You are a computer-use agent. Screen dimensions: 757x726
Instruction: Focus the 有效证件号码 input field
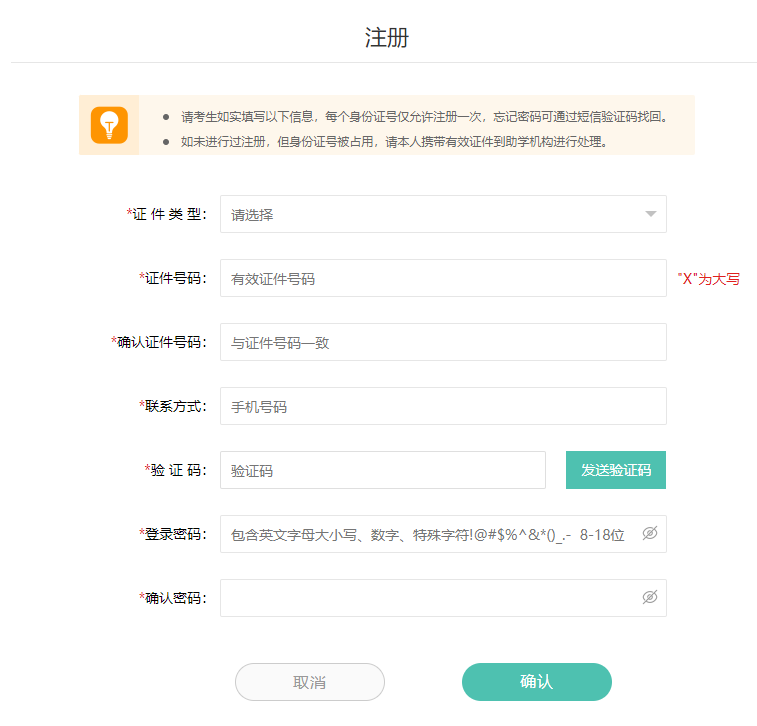click(x=442, y=279)
